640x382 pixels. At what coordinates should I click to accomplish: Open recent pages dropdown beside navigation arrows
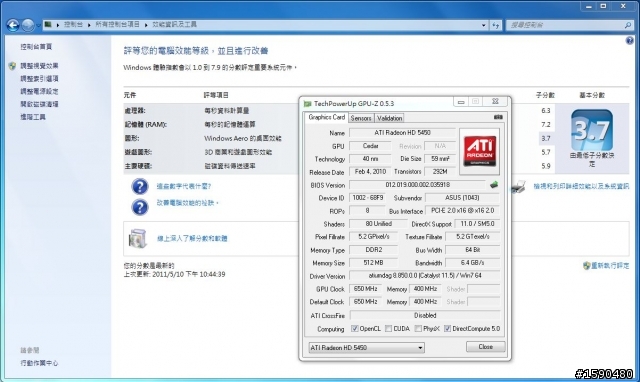(38, 25)
